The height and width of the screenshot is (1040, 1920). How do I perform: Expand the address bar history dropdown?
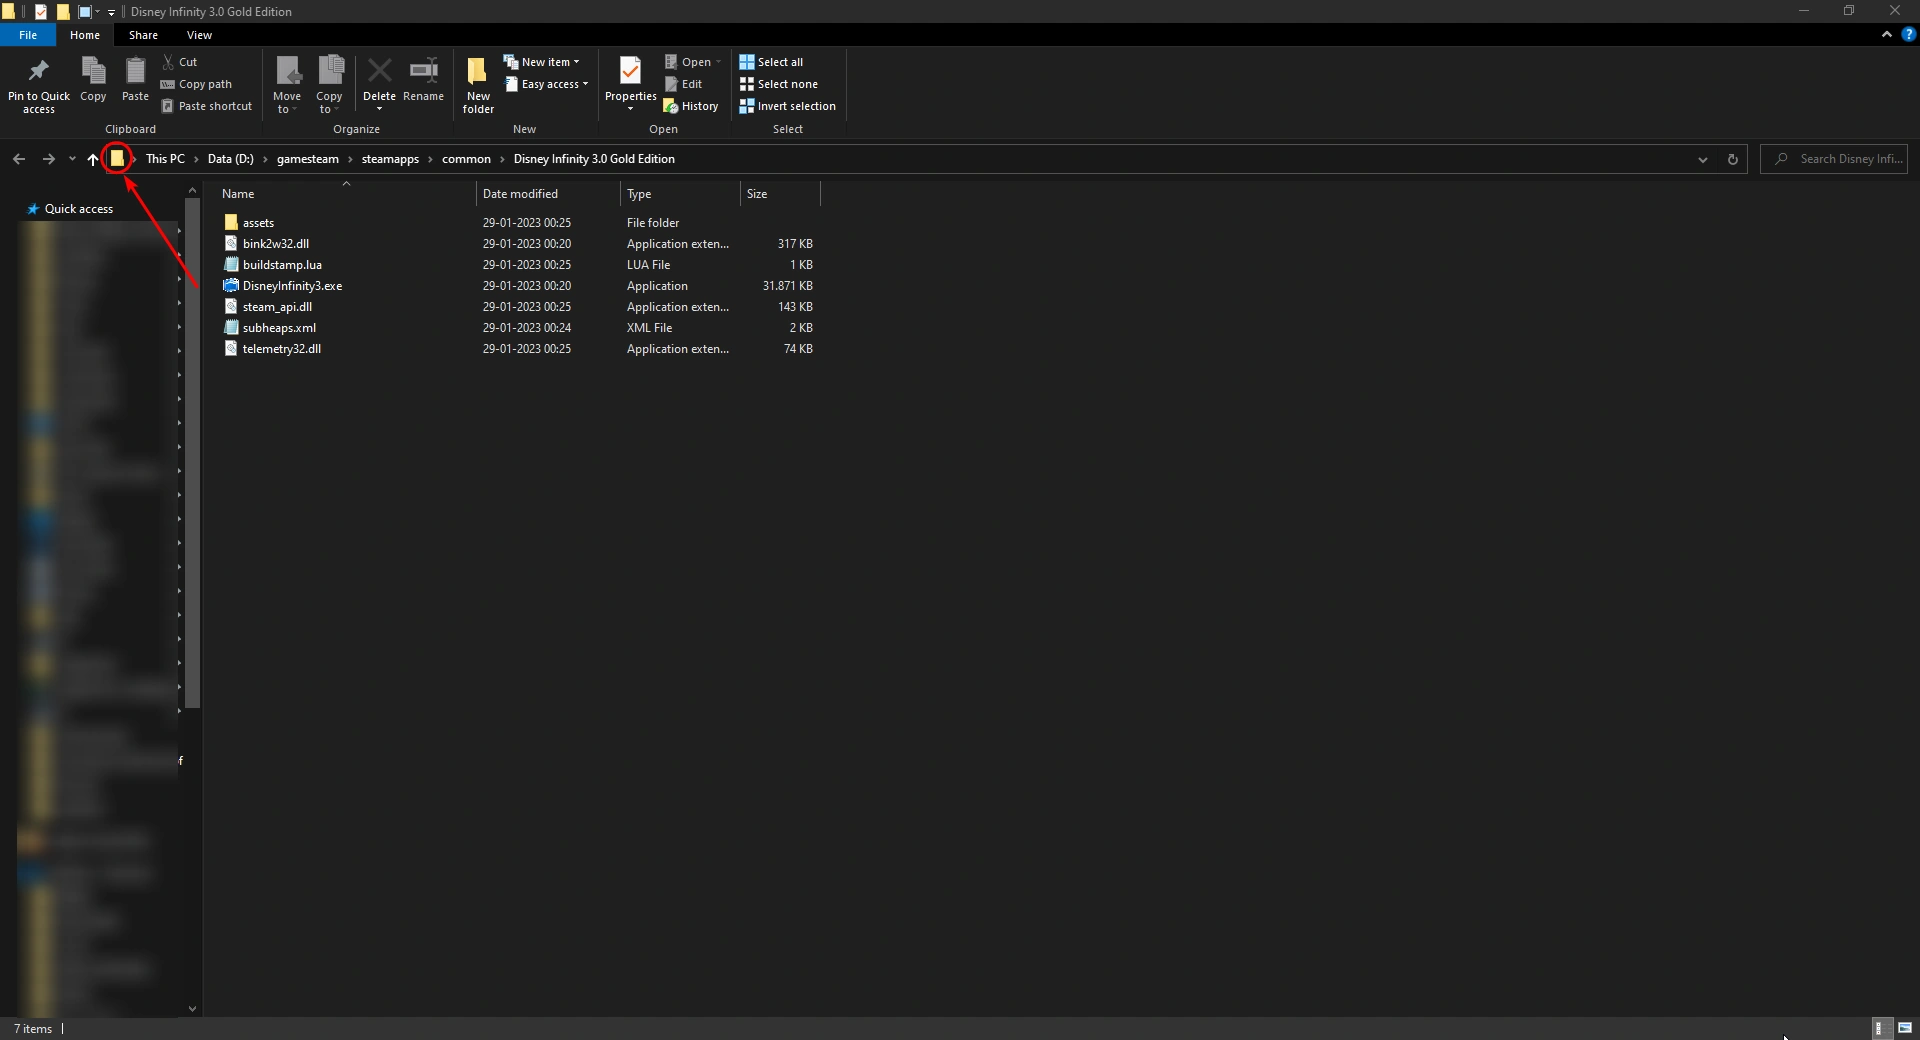[x=1702, y=159]
